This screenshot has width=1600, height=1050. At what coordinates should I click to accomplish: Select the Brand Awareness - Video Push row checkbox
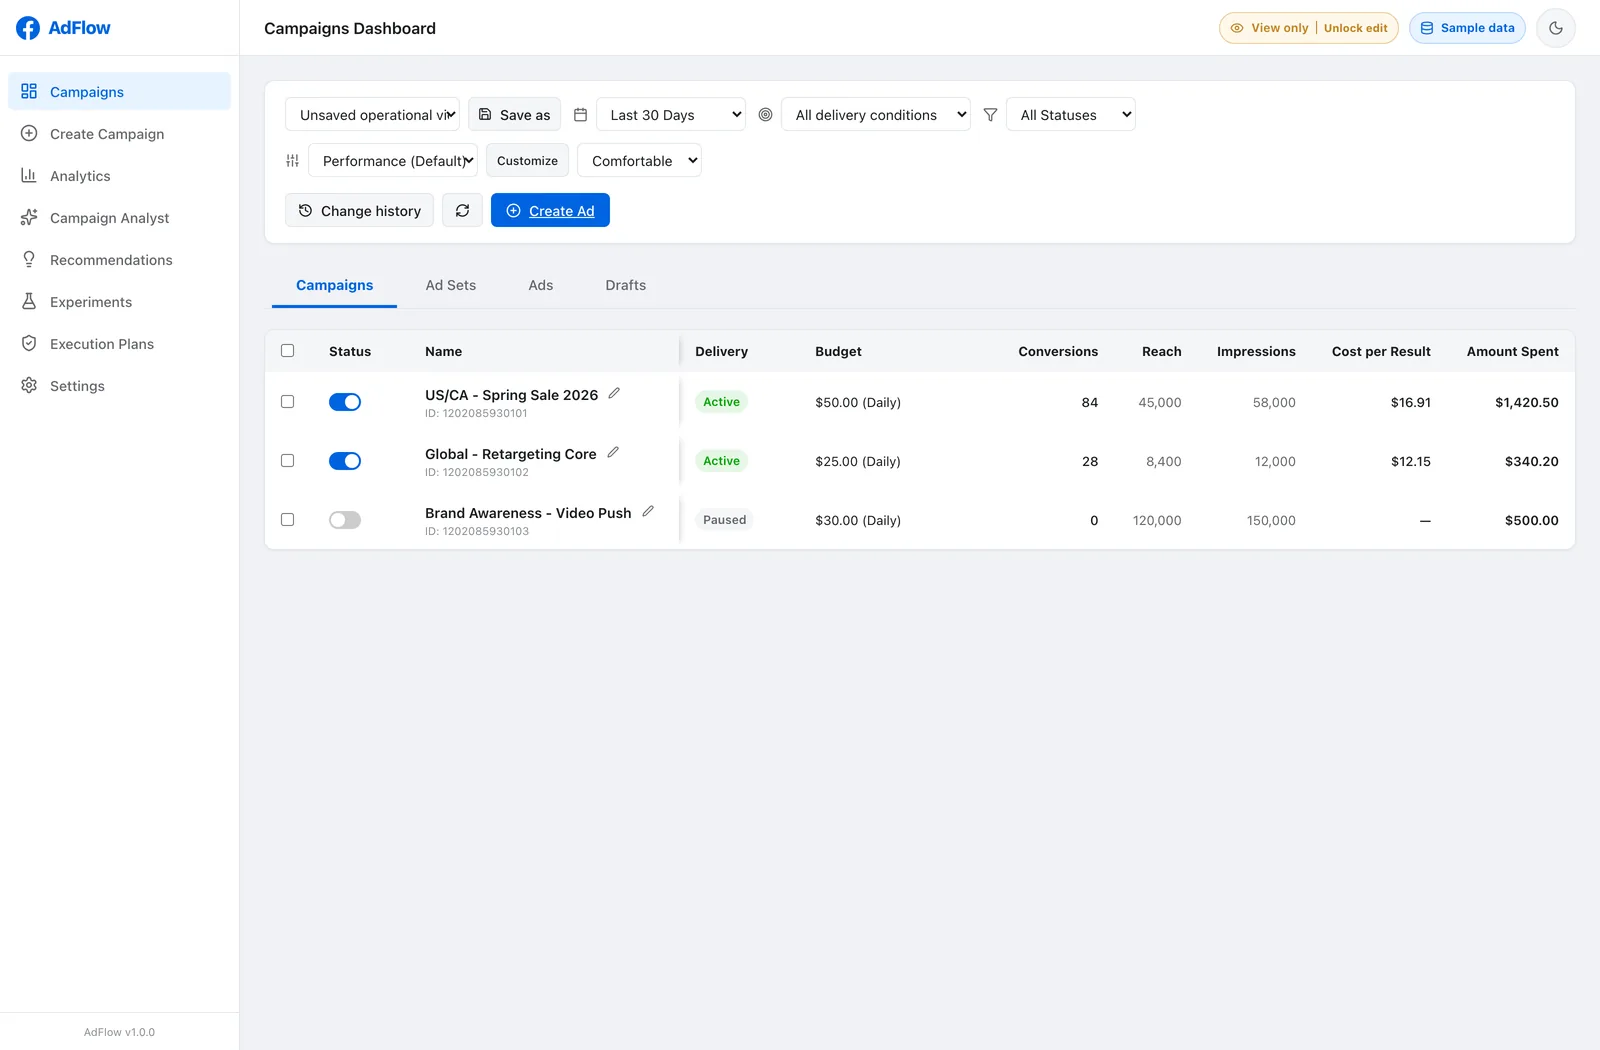[x=288, y=520]
